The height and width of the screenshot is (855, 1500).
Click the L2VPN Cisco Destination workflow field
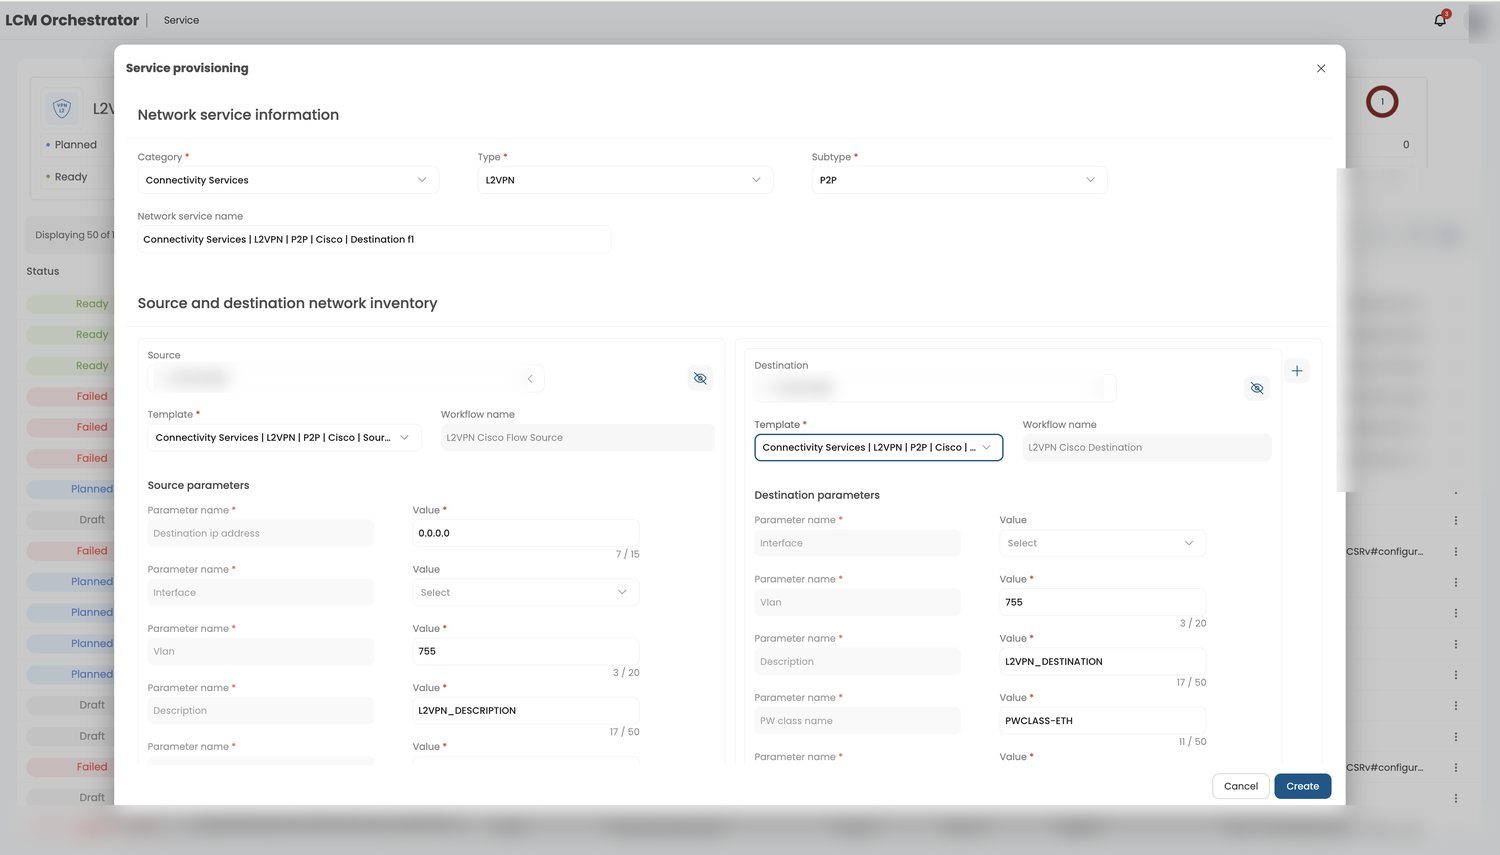tap(1146, 447)
